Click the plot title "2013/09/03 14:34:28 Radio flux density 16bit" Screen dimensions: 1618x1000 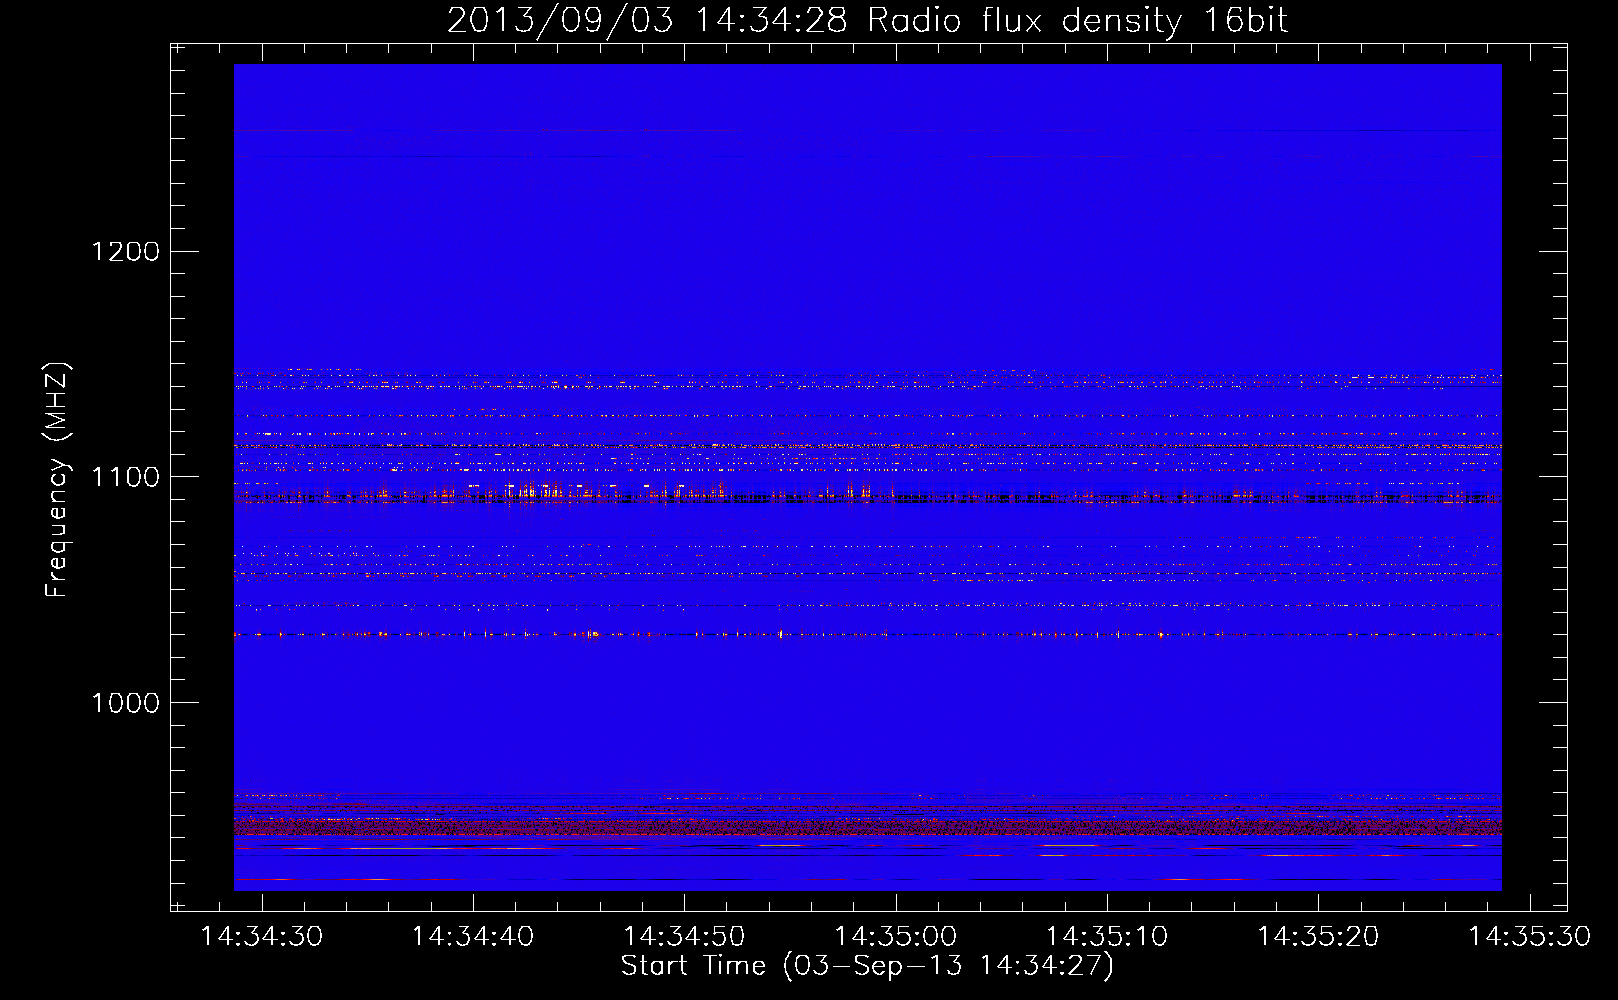(867, 21)
